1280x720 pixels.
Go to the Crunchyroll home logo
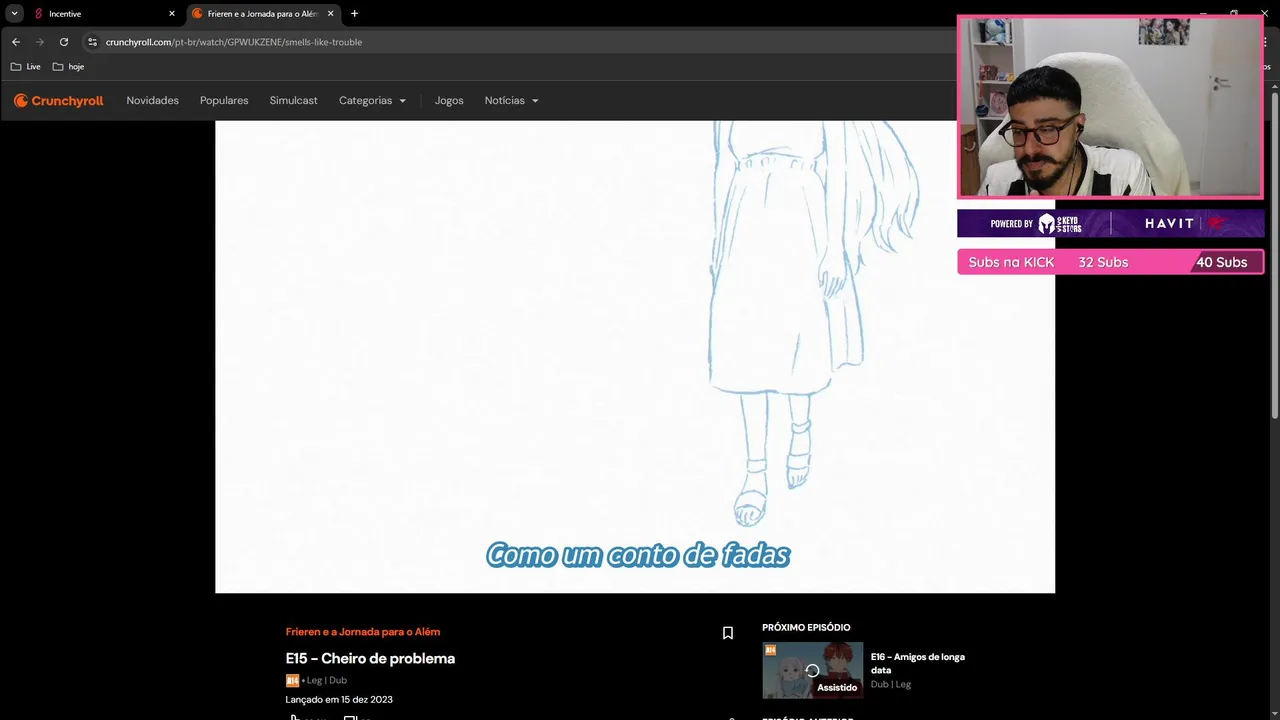[x=58, y=101]
